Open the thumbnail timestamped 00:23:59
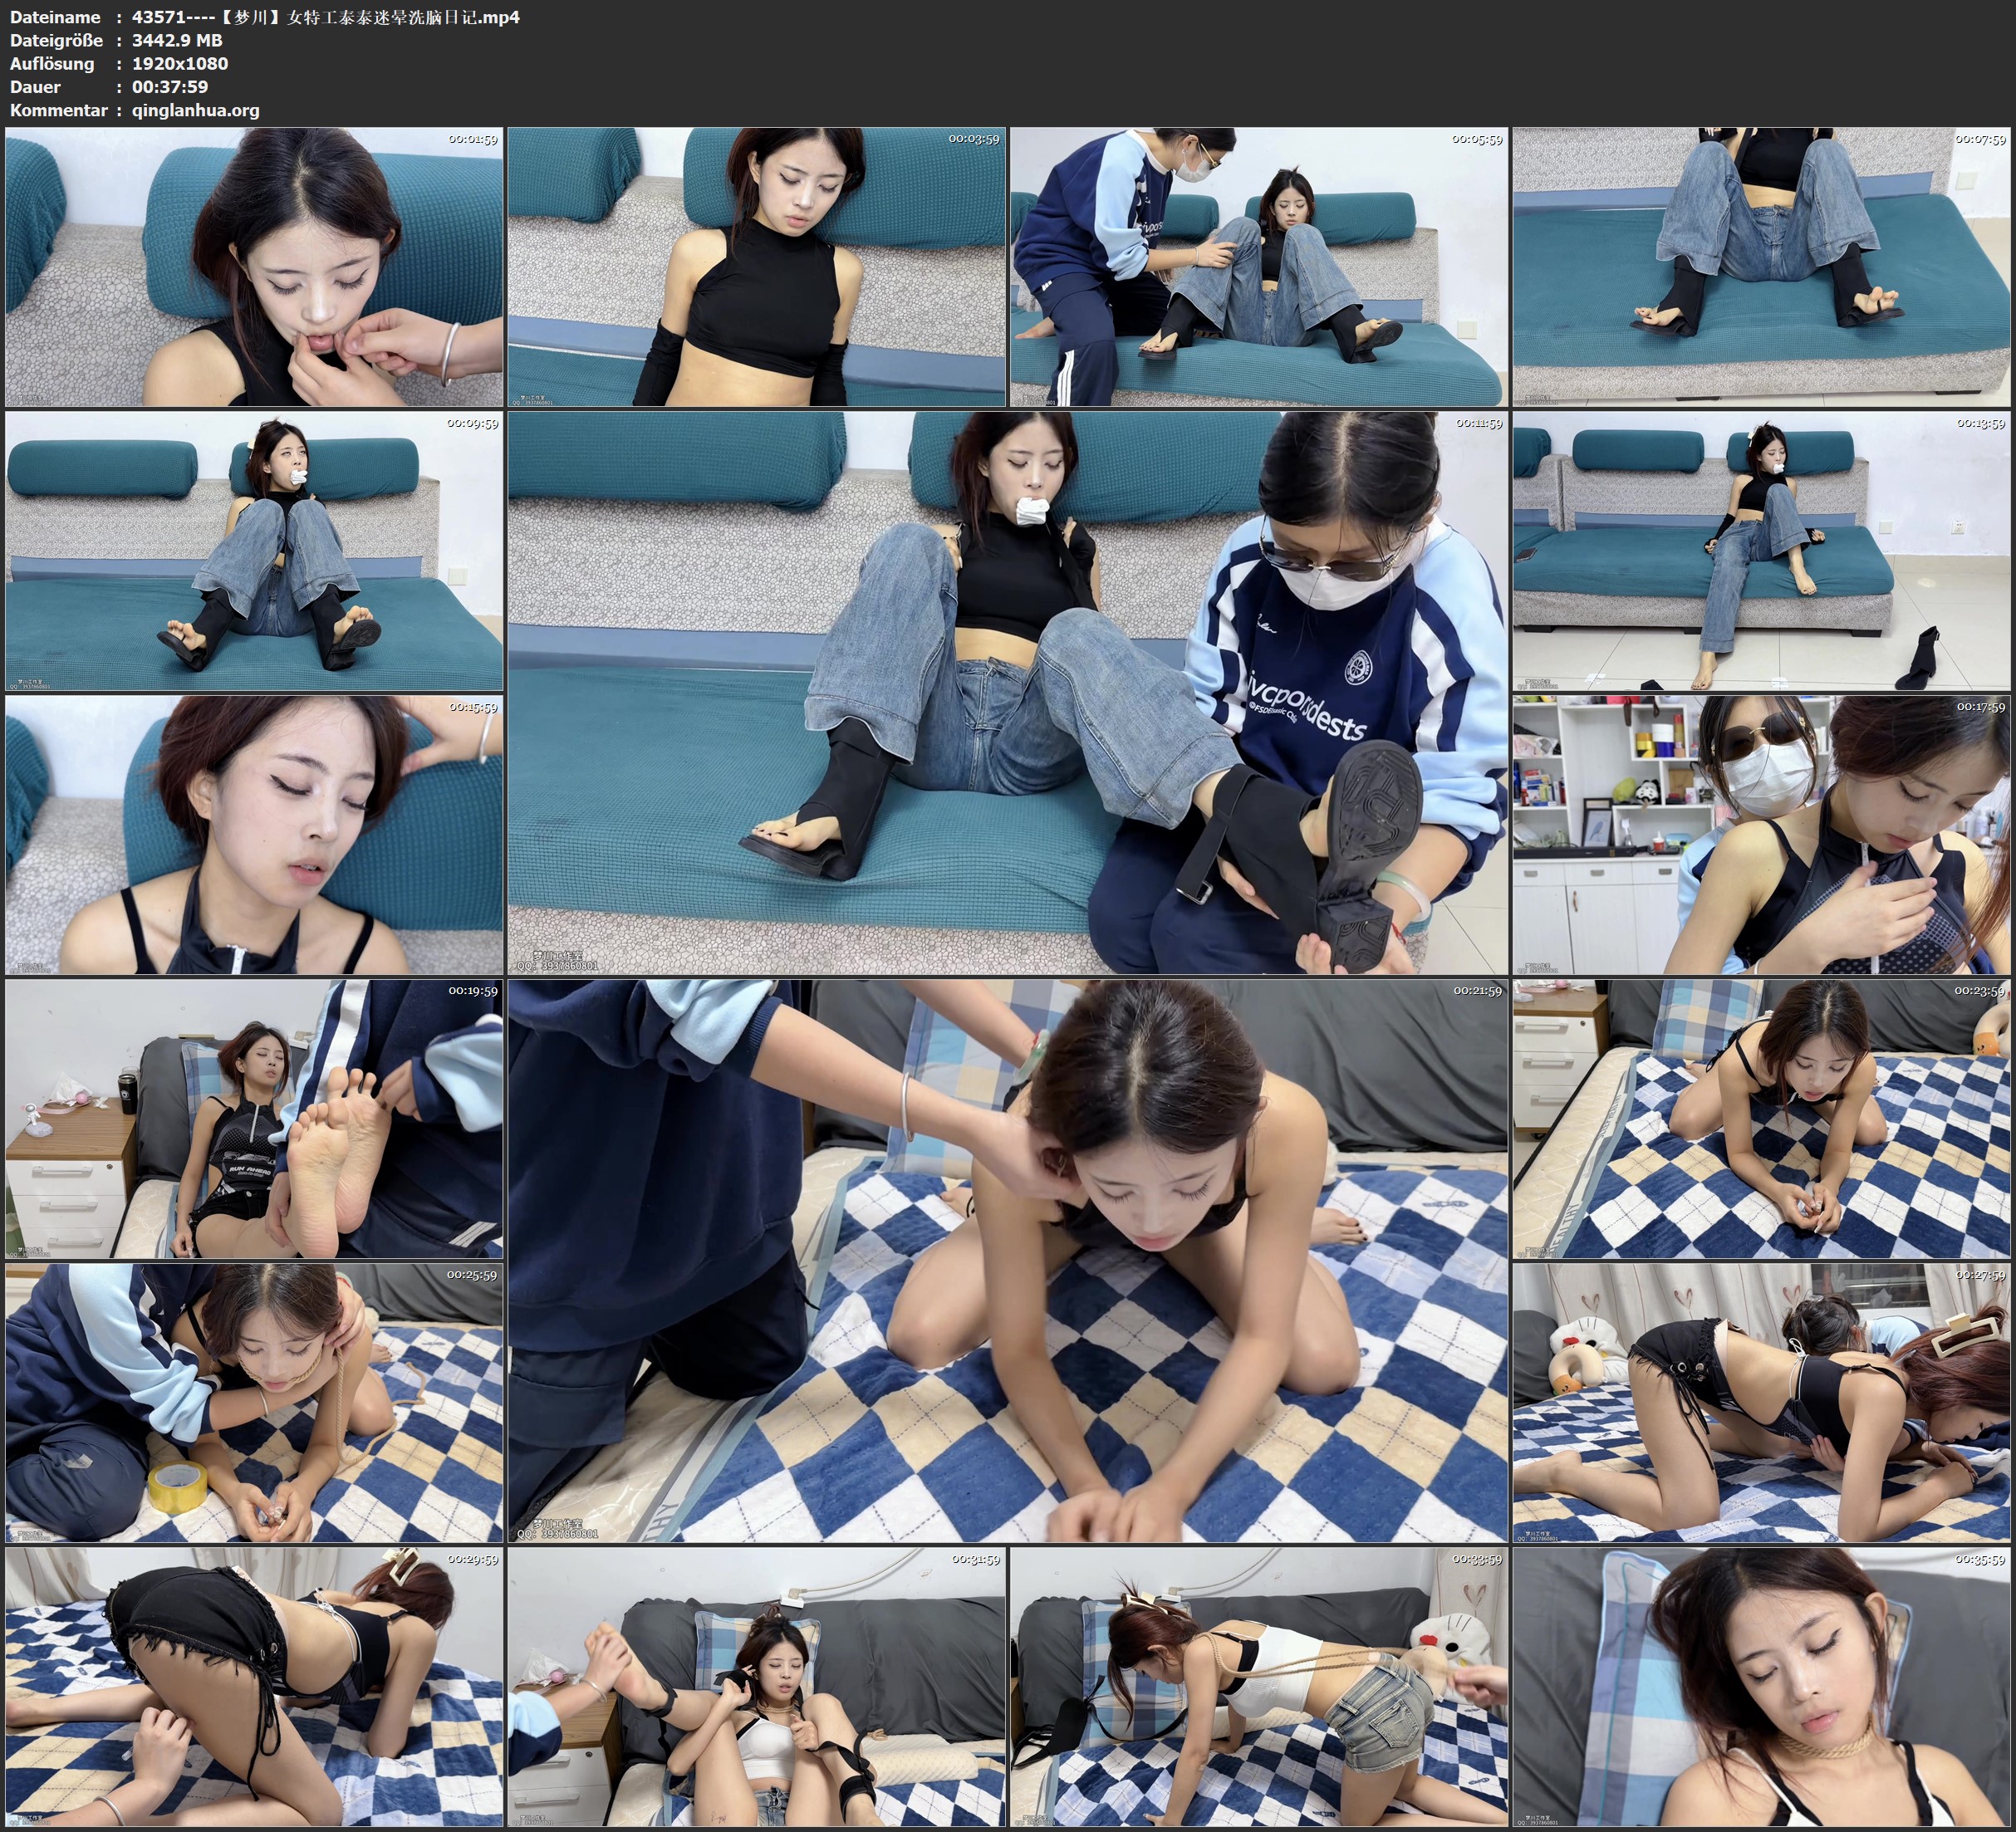The image size is (2016, 1832). pyautogui.click(x=1761, y=1119)
